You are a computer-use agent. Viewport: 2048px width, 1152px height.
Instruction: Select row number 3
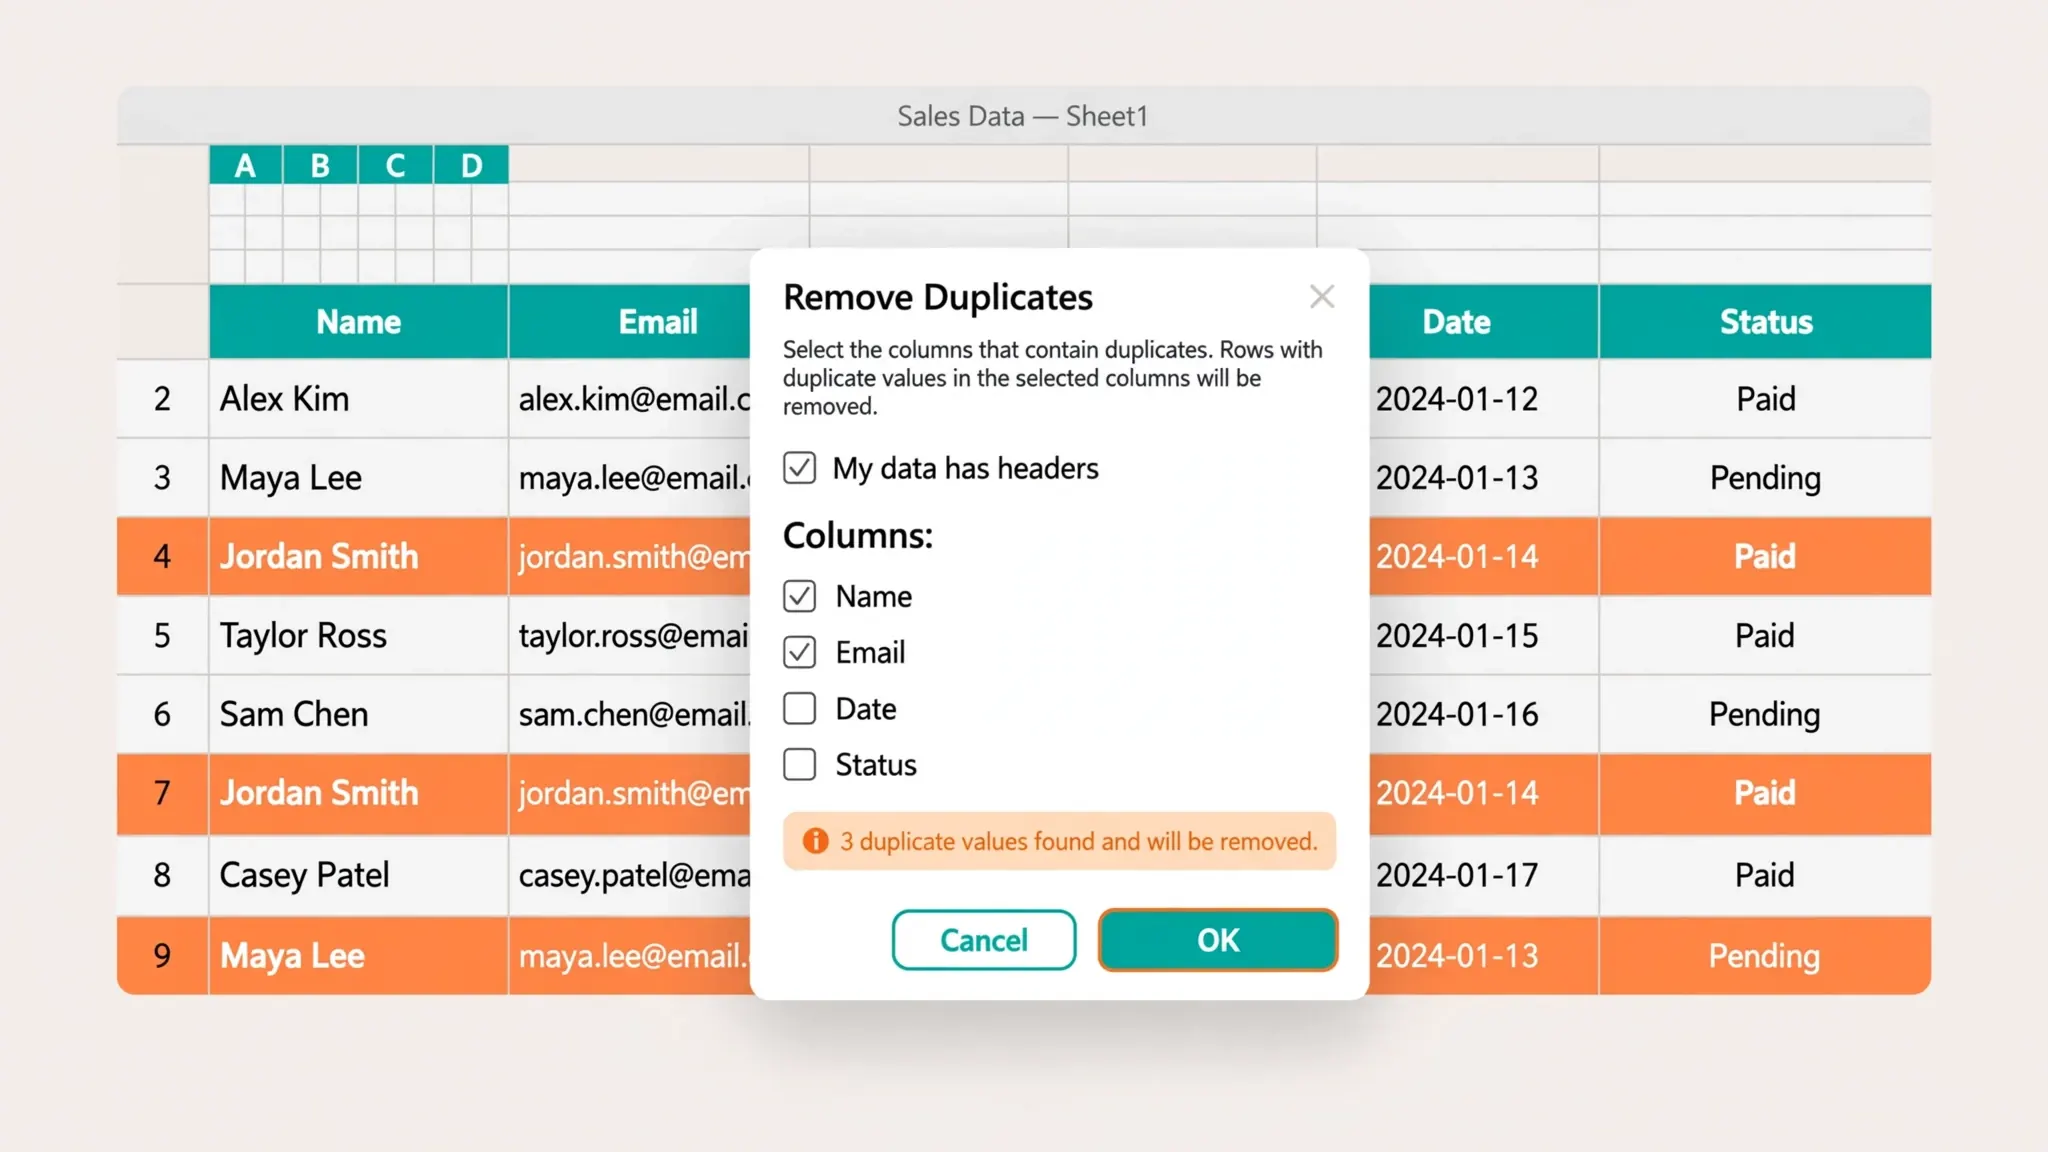click(162, 478)
